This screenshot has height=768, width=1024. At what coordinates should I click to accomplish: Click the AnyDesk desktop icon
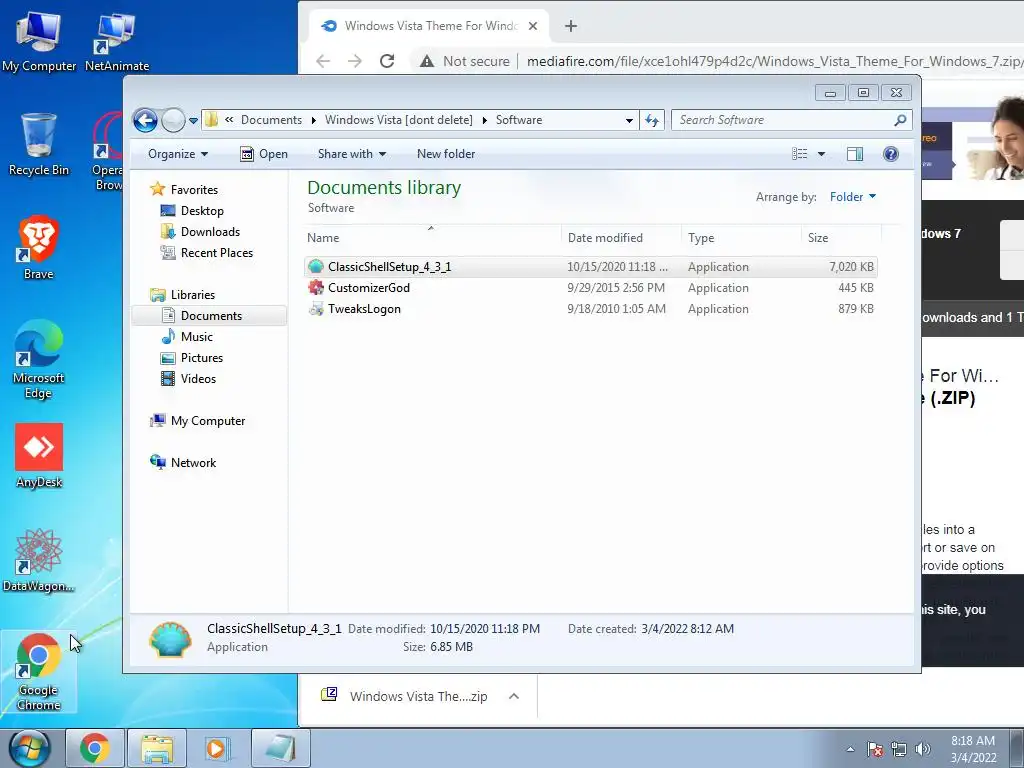point(39,456)
